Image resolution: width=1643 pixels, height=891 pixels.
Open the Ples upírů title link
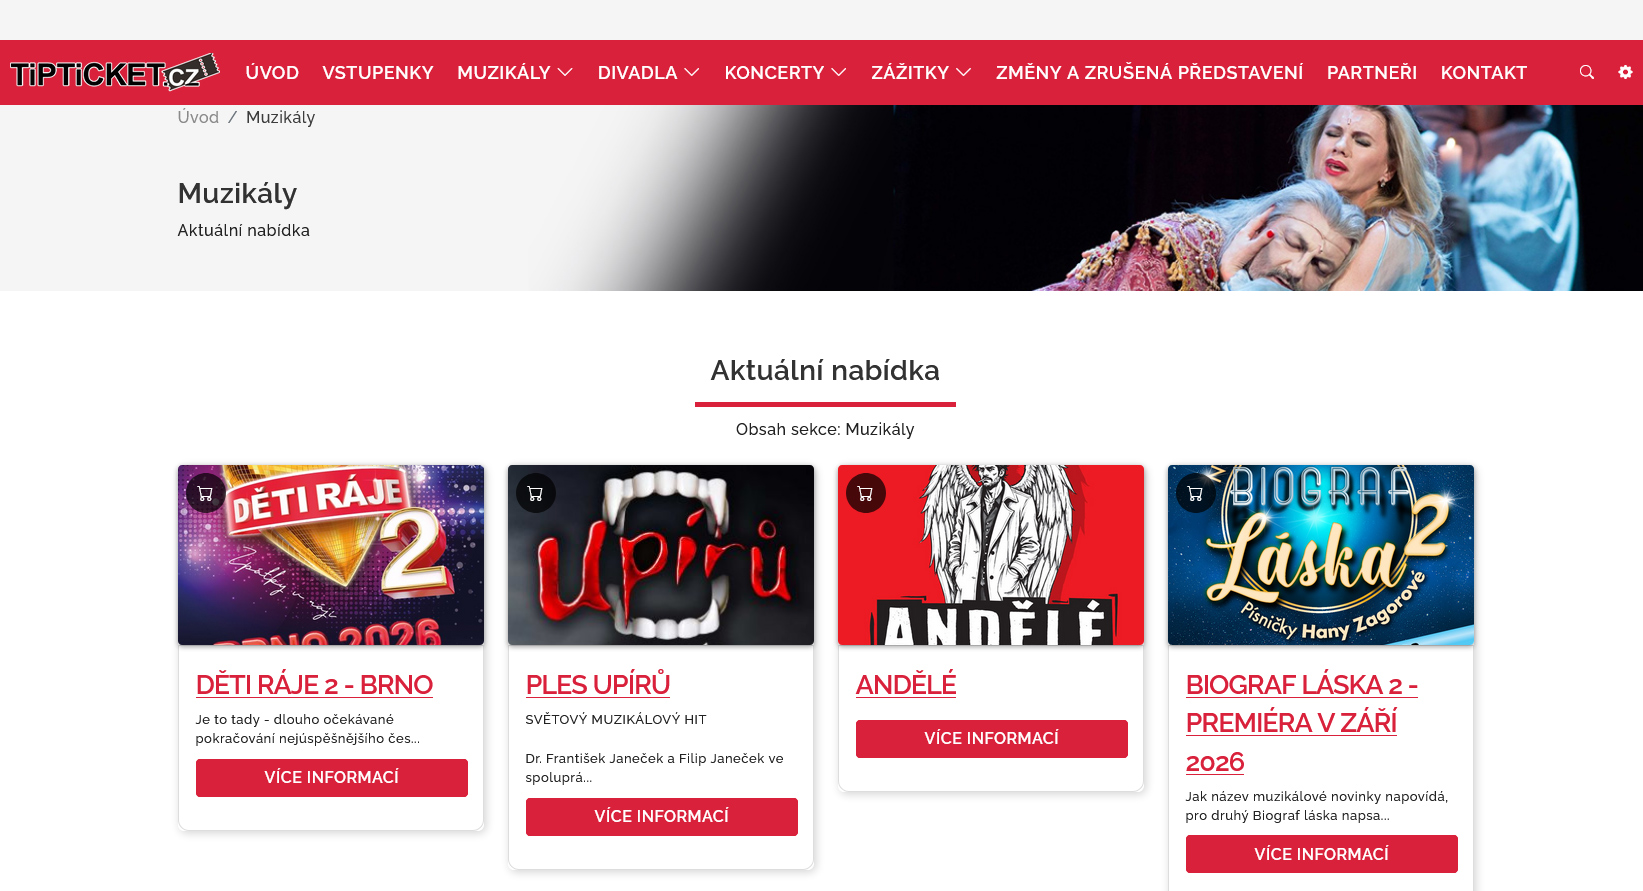click(x=598, y=685)
